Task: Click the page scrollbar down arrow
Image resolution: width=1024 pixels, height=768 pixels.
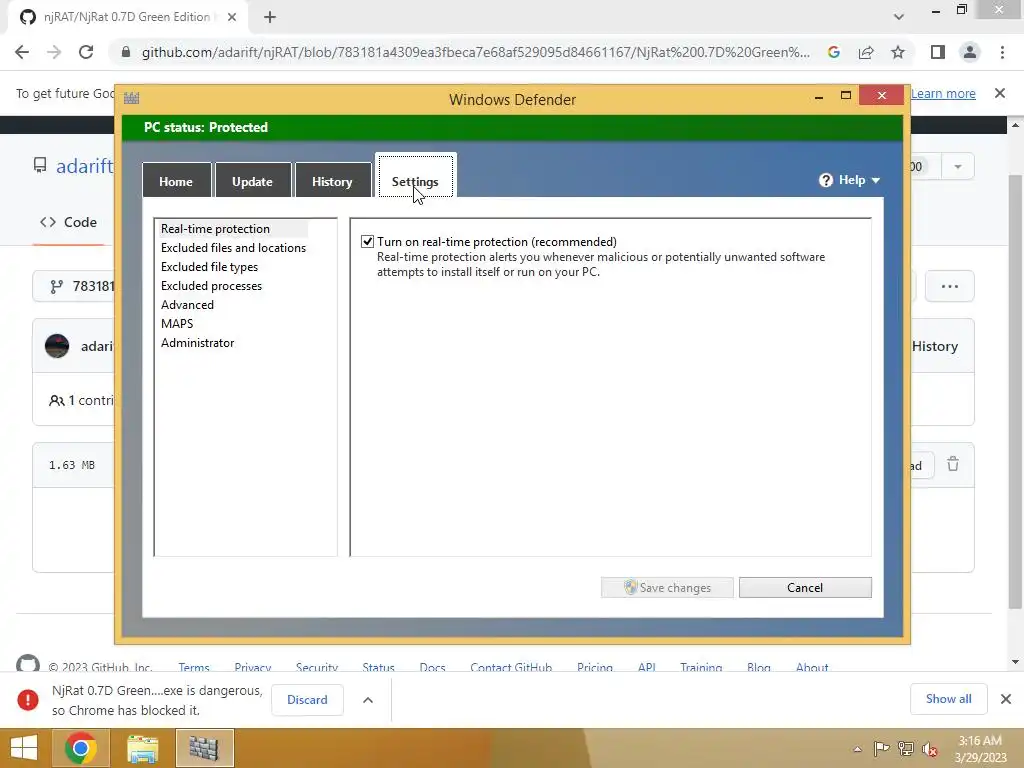Action: pyautogui.click(x=1015, y=662)
